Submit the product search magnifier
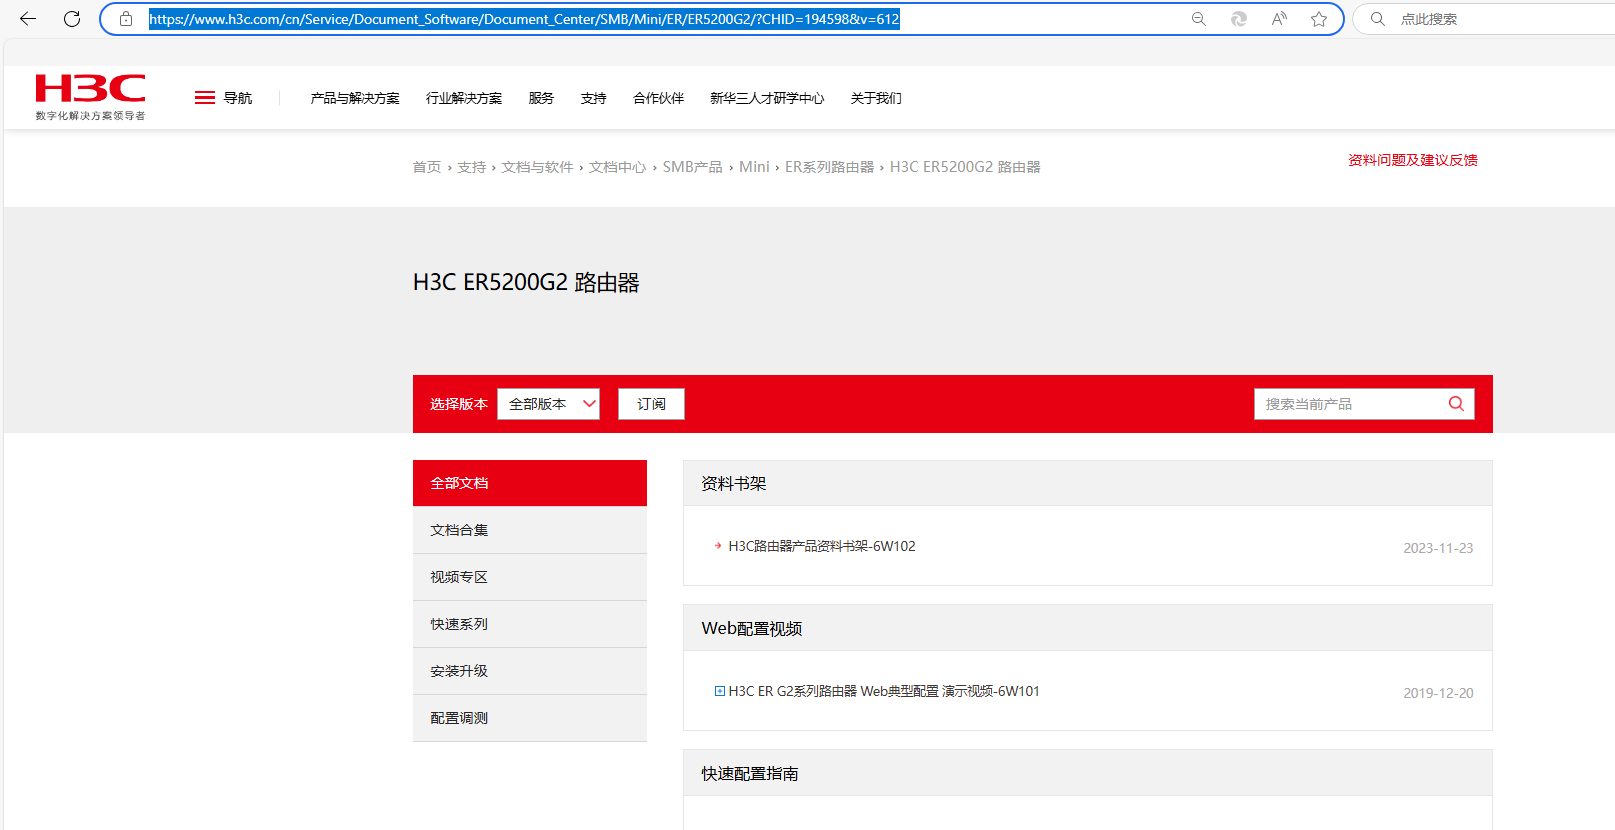1615x830 pixels. pos(1456,404)
